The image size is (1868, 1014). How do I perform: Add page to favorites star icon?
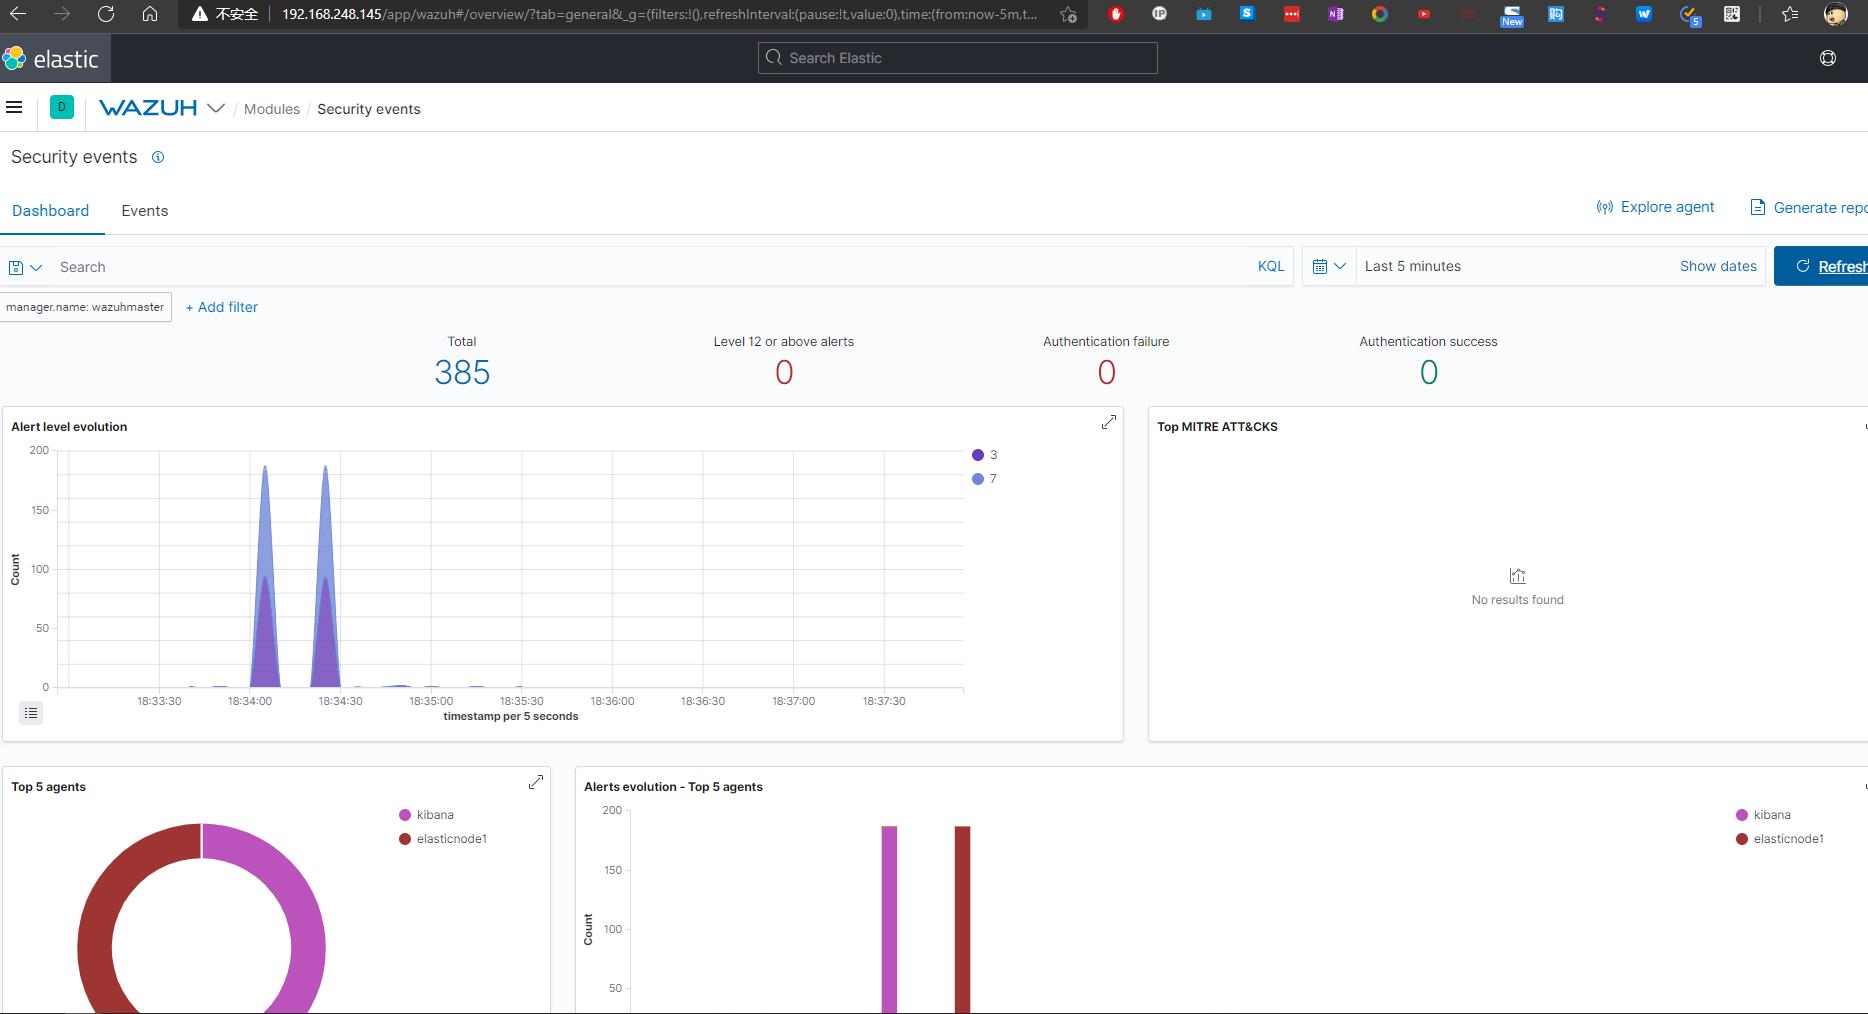point(1068,14)
